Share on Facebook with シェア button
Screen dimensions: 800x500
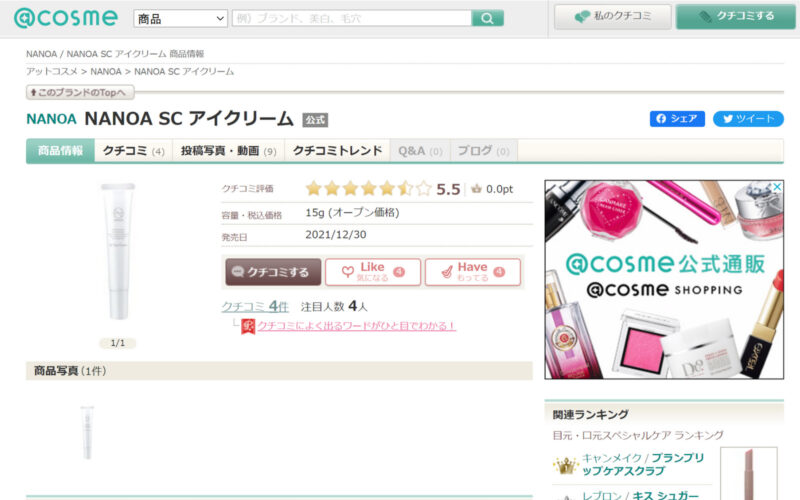(677, 119)
